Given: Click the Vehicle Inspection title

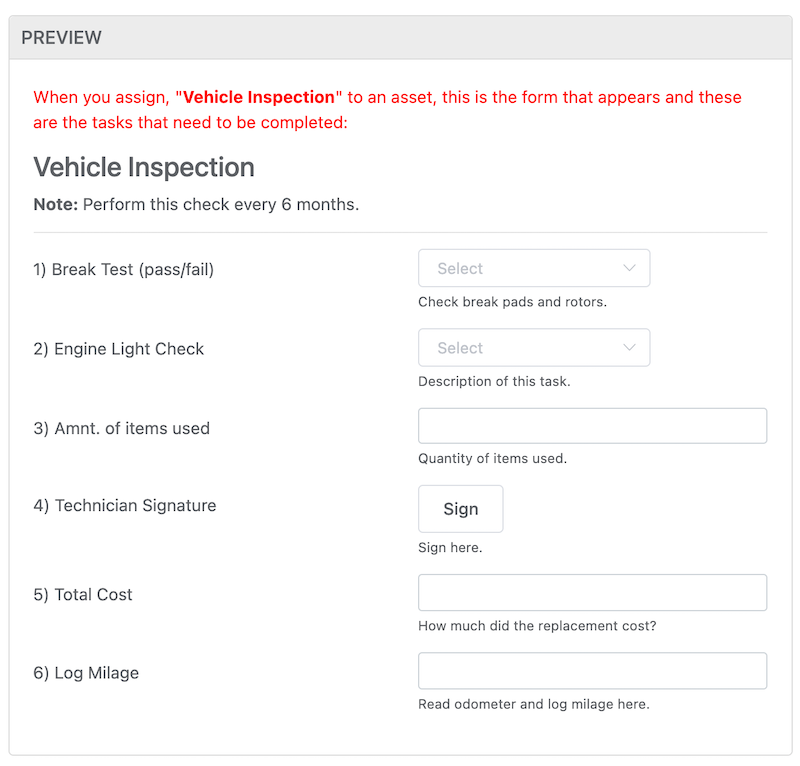Looking at the screenshot, I should tap(143, 167).
